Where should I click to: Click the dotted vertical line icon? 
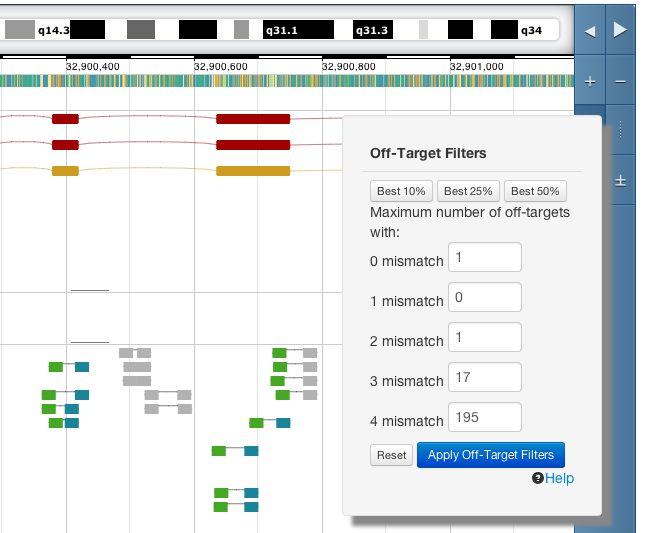click(x=620, y=130)
